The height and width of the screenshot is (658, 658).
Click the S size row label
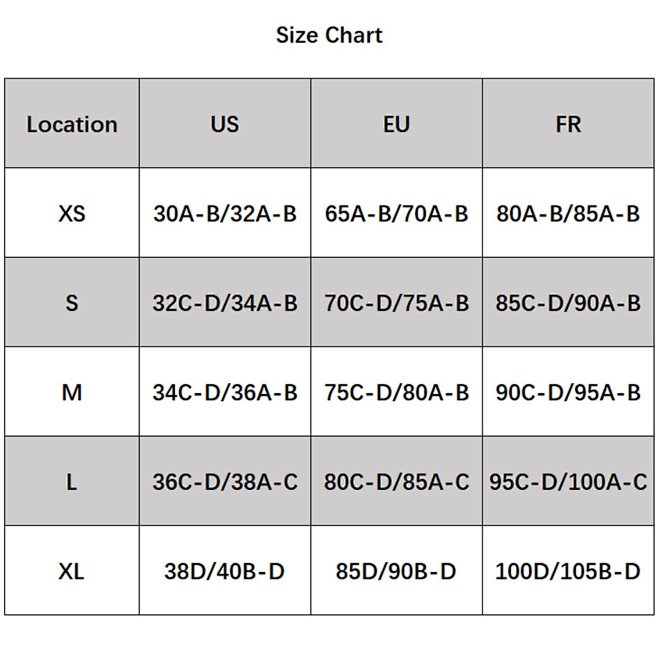(x=72, y=303)
